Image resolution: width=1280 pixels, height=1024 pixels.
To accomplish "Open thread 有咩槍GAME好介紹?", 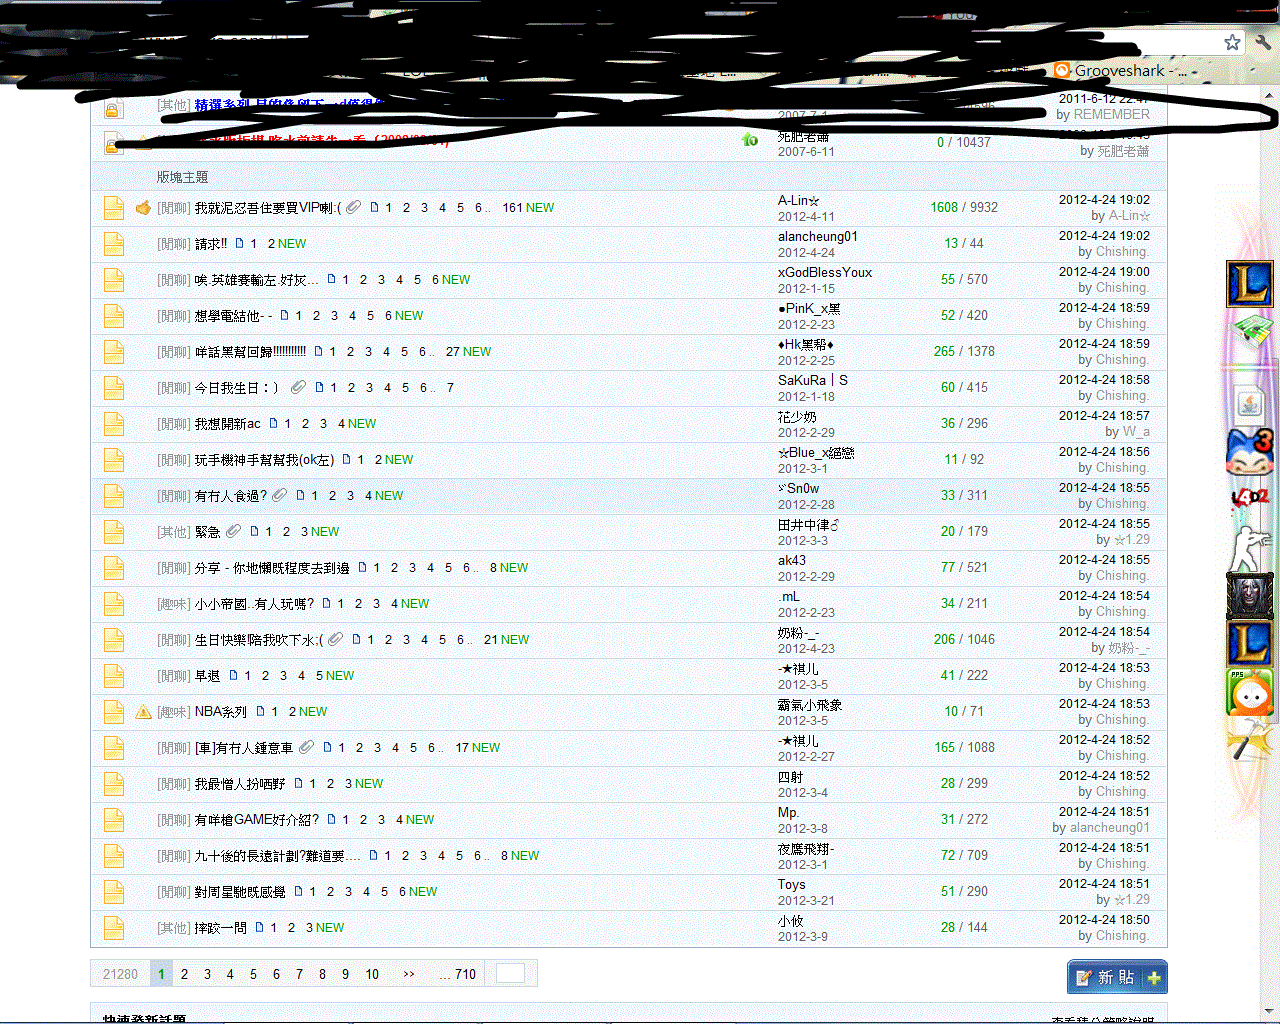I will (x=257, y=820).
